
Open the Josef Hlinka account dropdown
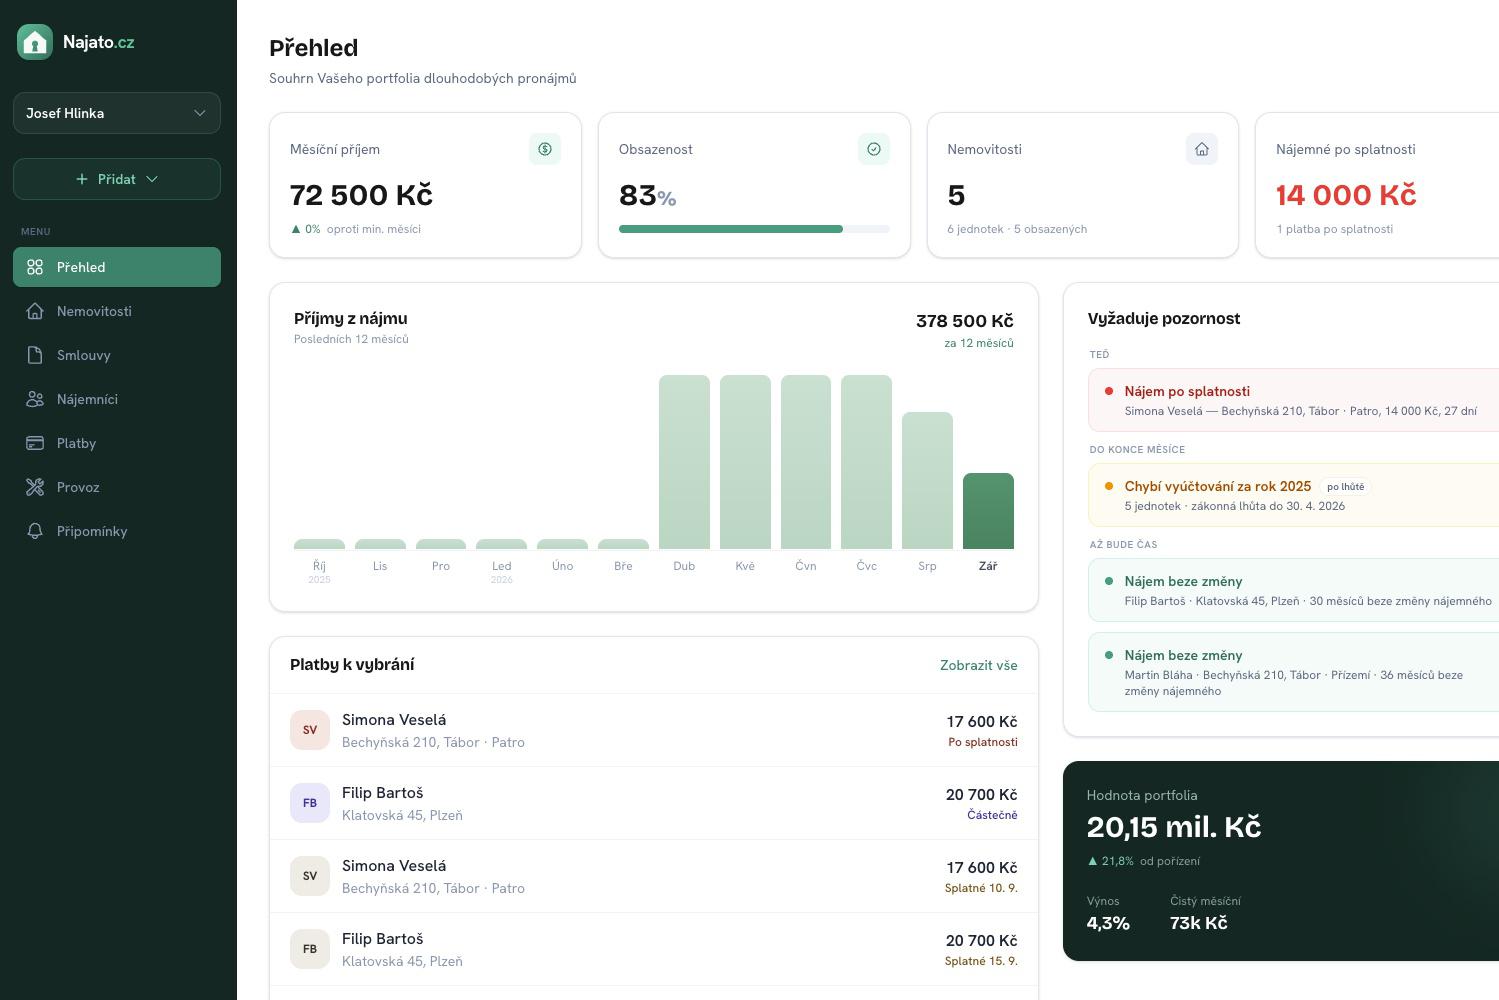117,113
